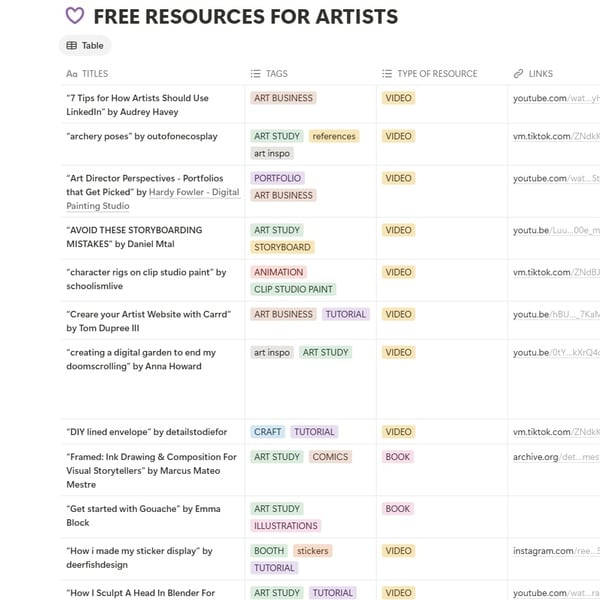
Task: Open "How i made my sticker display" title
Action: [x=139, y=558]
